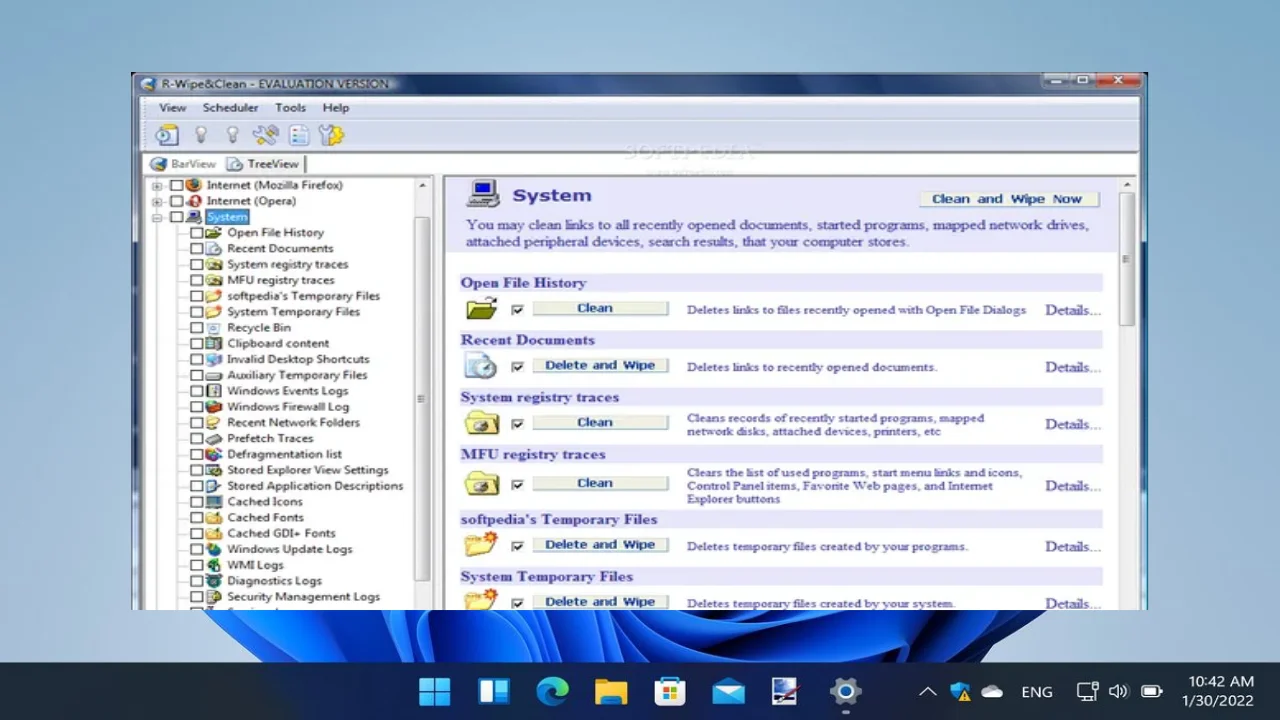Check the Prefetch Traces tree checkbox
The image size is (1280, 720).
(x=197, y=438)
